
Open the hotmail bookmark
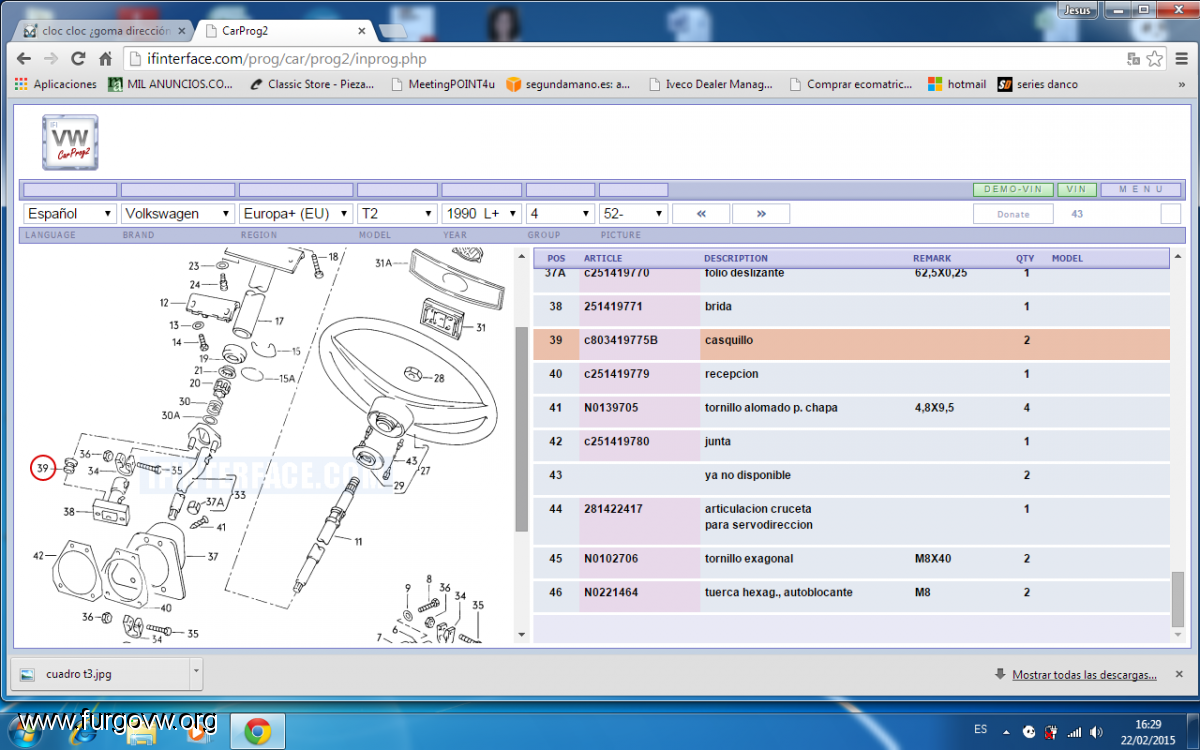click(x=957, y=84)
